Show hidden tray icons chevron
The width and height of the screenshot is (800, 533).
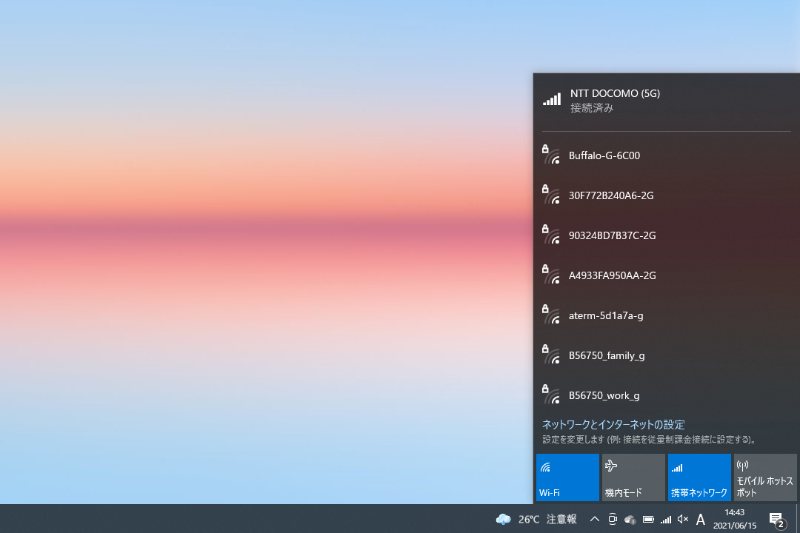tap(594, 519)
